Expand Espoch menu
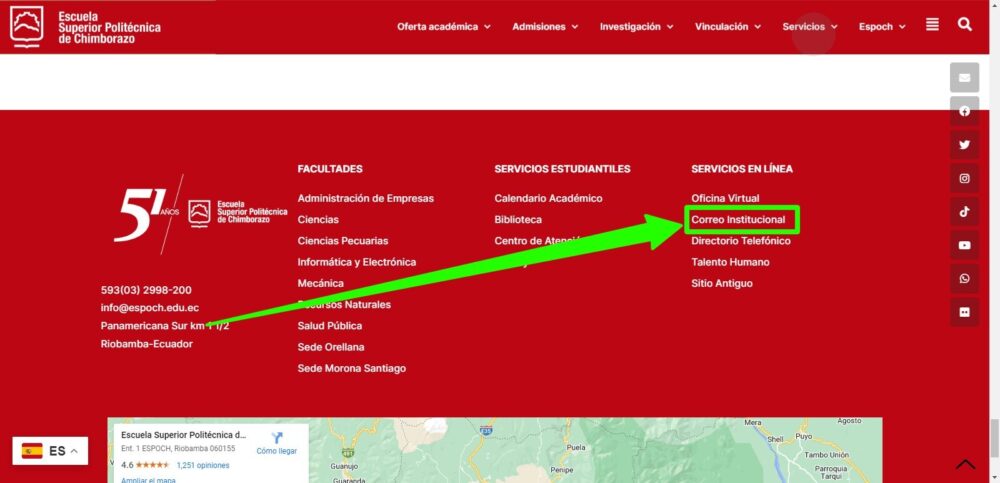1000x483 pixels. 882,27
